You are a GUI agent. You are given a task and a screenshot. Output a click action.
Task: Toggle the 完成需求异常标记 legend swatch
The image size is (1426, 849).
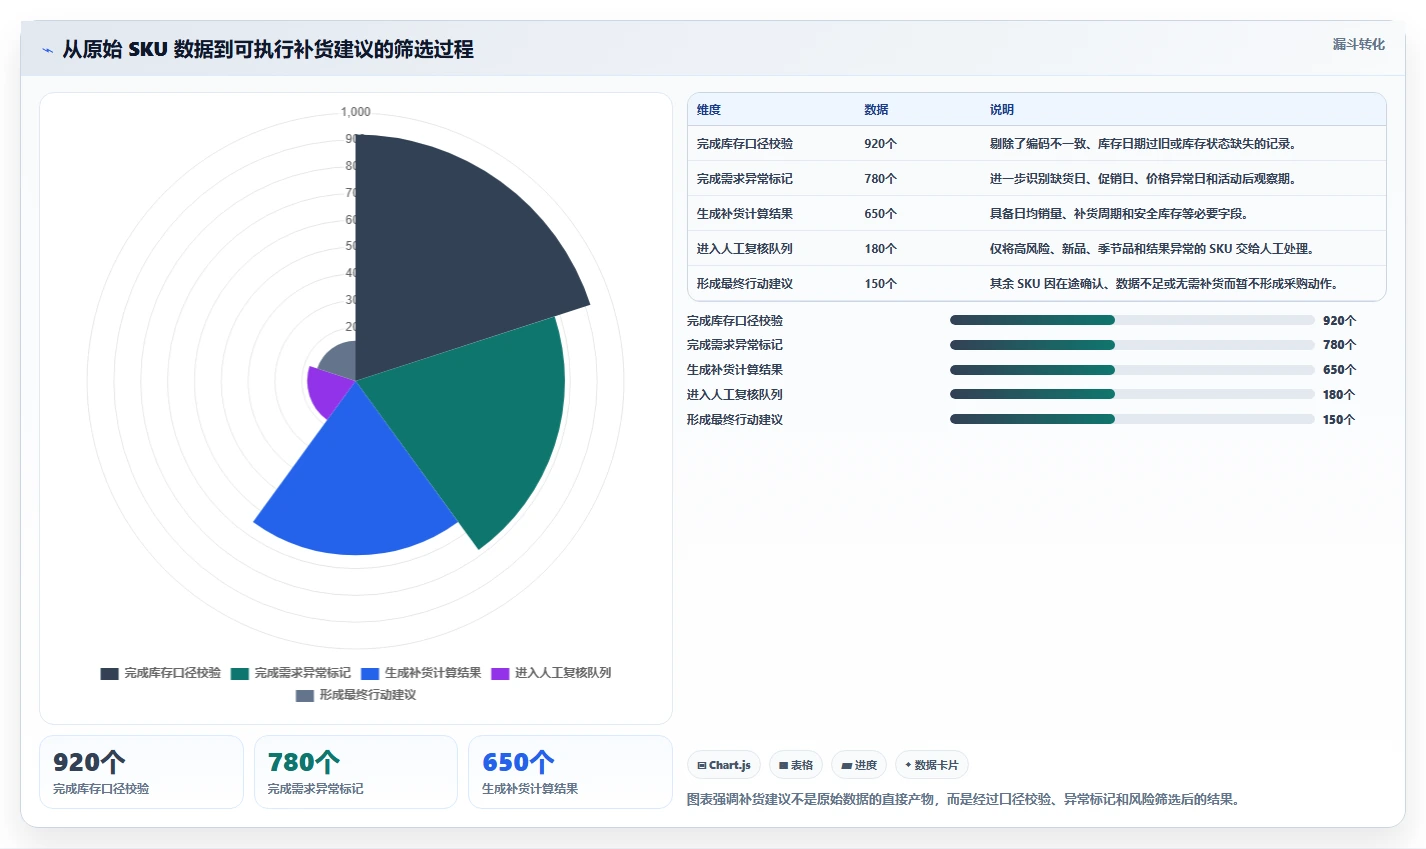(x=239, y=673)
